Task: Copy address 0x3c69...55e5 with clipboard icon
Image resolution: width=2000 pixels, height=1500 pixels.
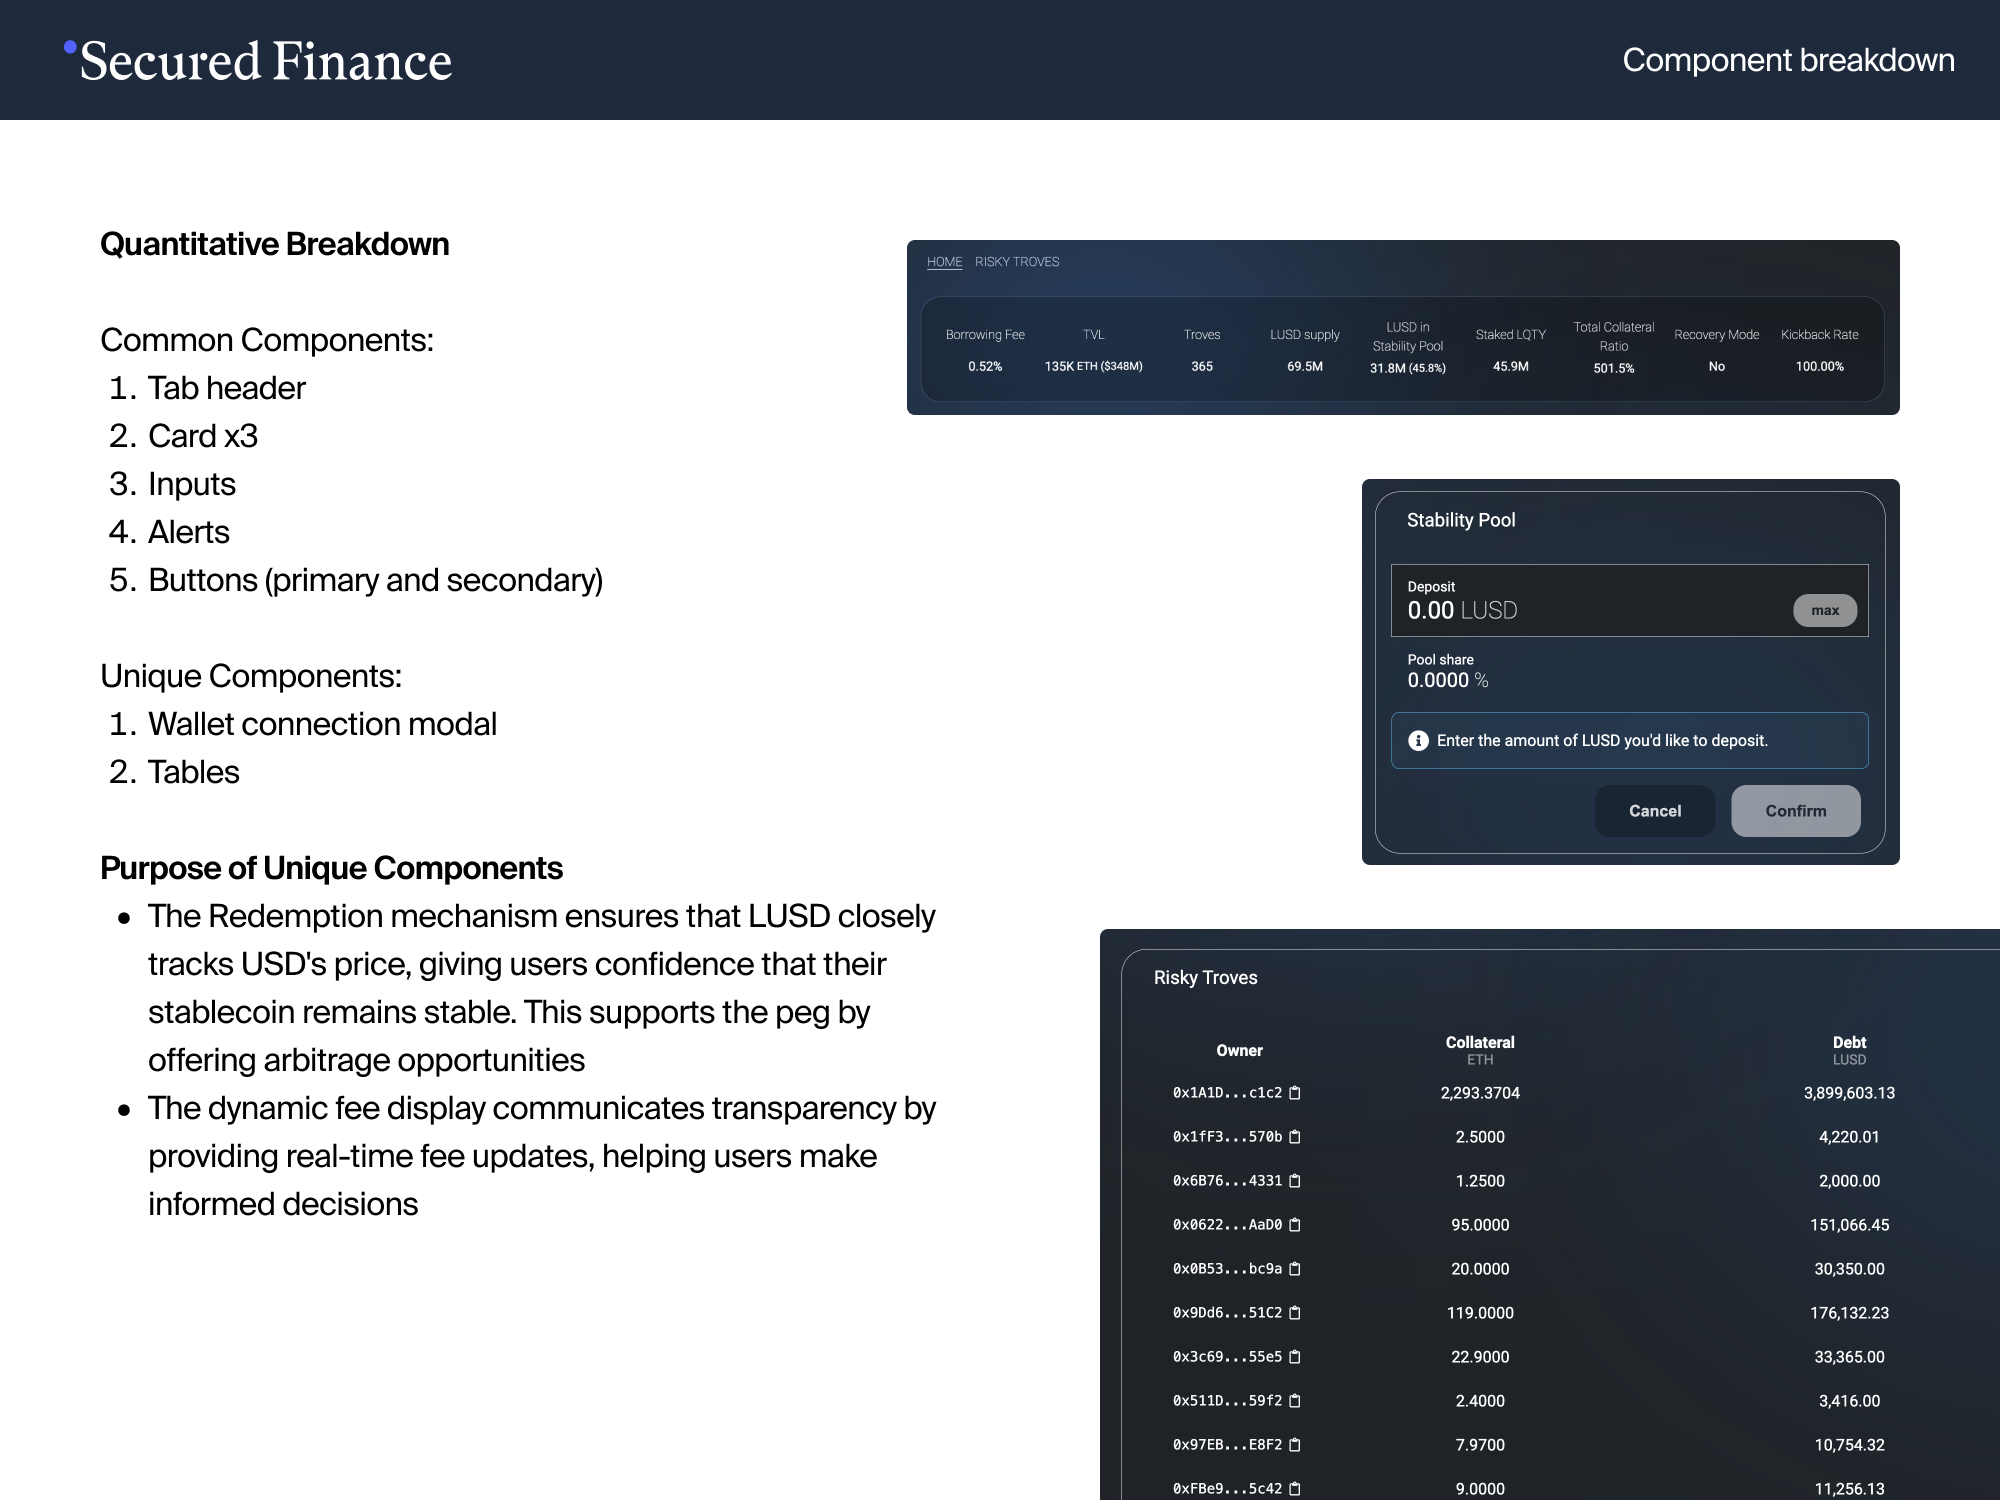Action: 1295,1357
